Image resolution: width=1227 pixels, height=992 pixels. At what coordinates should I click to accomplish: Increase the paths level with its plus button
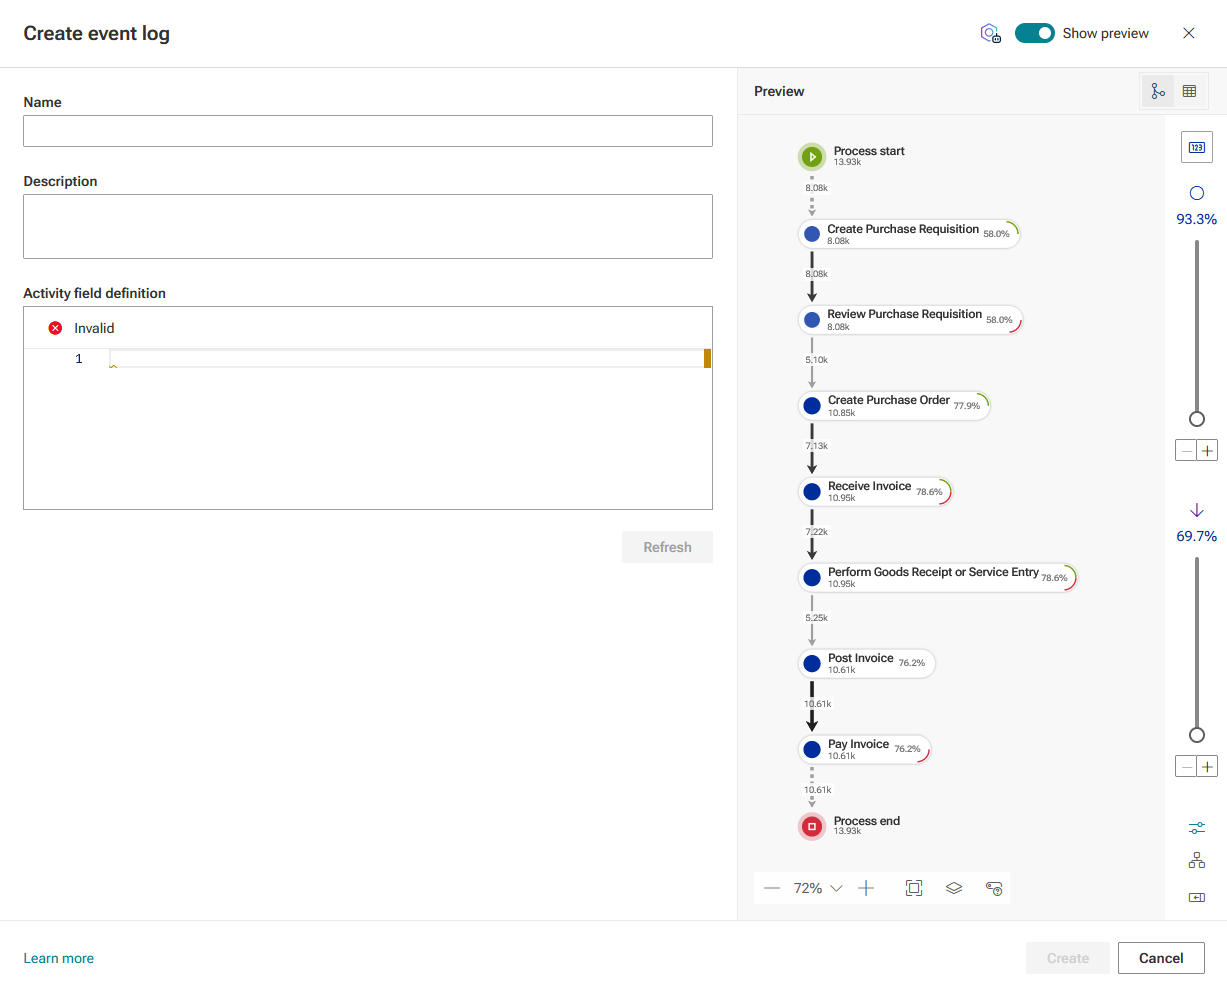coord(1208,767)
